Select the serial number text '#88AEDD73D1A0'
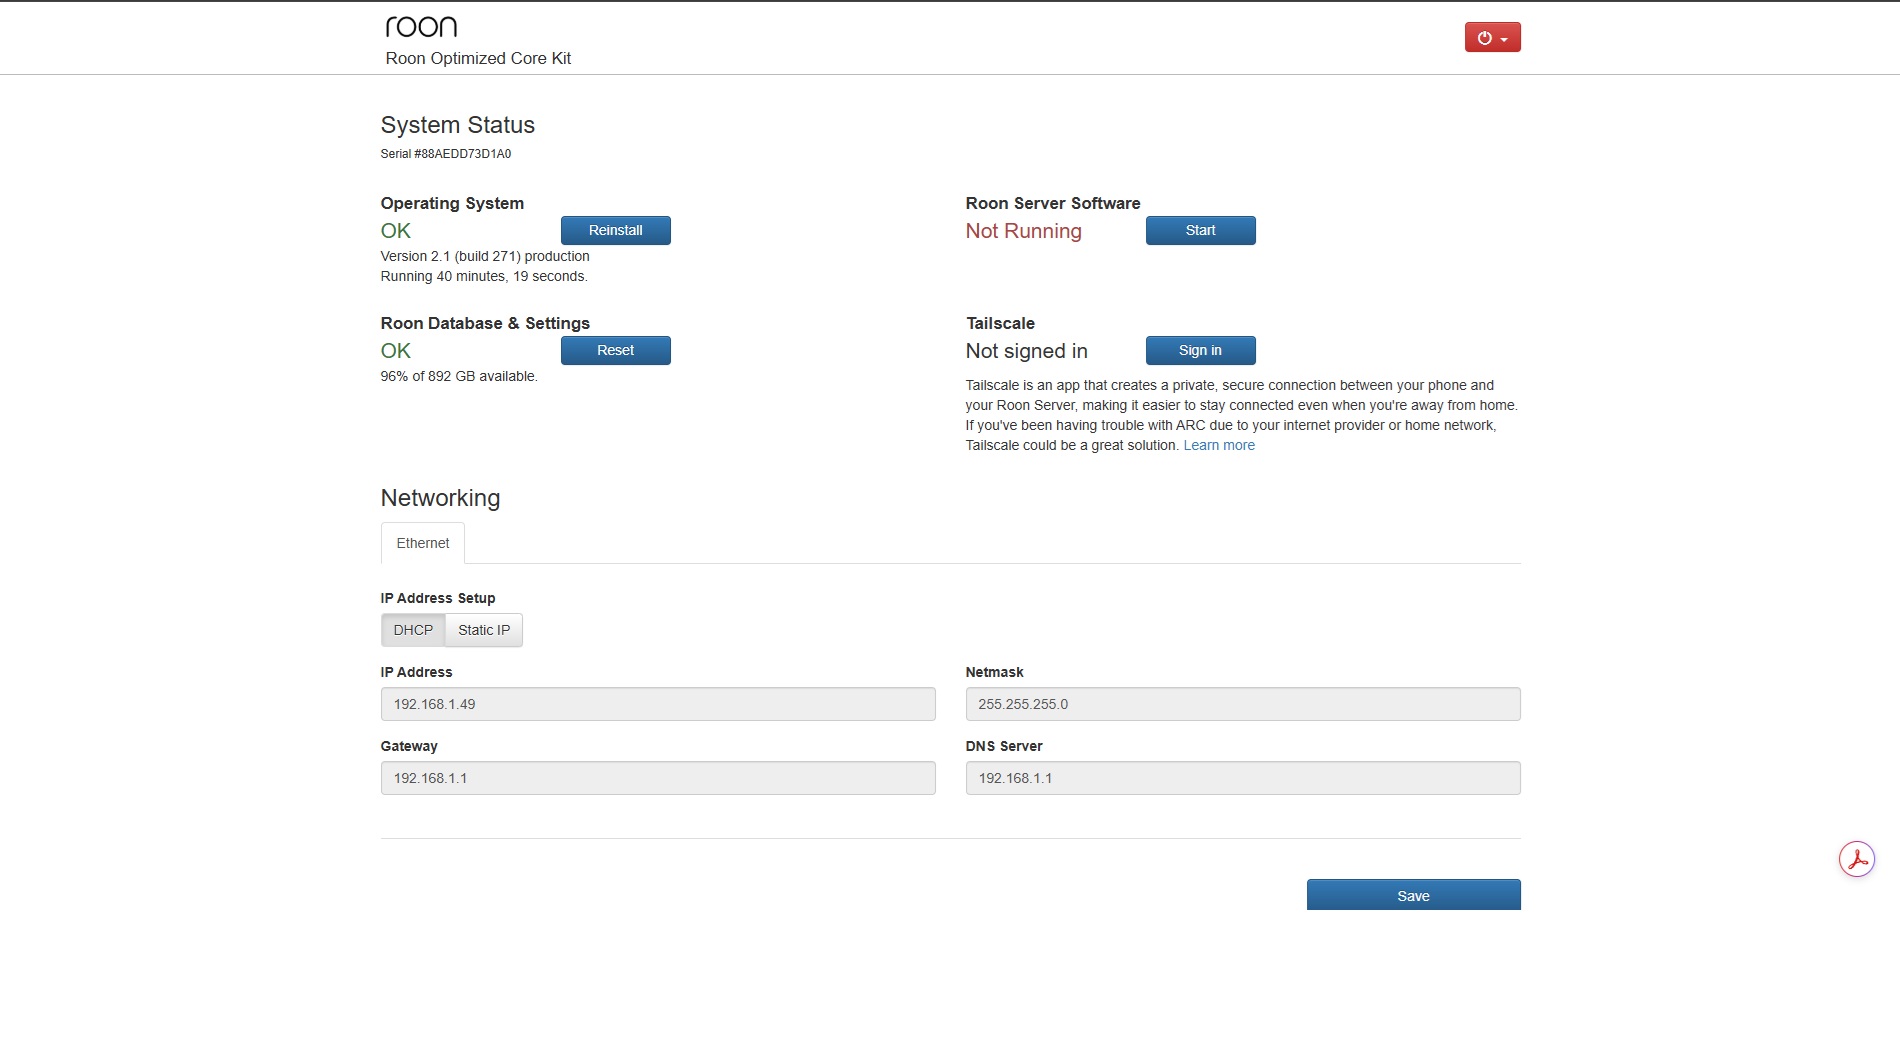This screenshot has width=1900, height=1053. click(462, 154)
